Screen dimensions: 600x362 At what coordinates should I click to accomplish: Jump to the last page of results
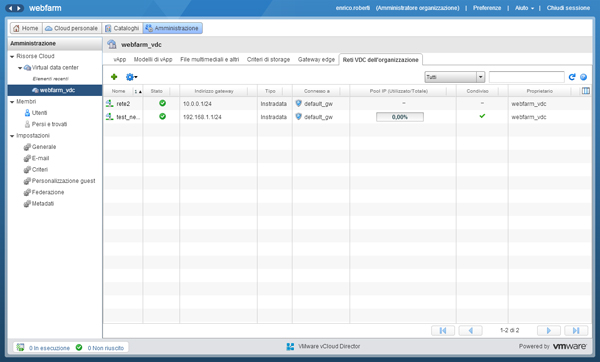tap(576, 330)
